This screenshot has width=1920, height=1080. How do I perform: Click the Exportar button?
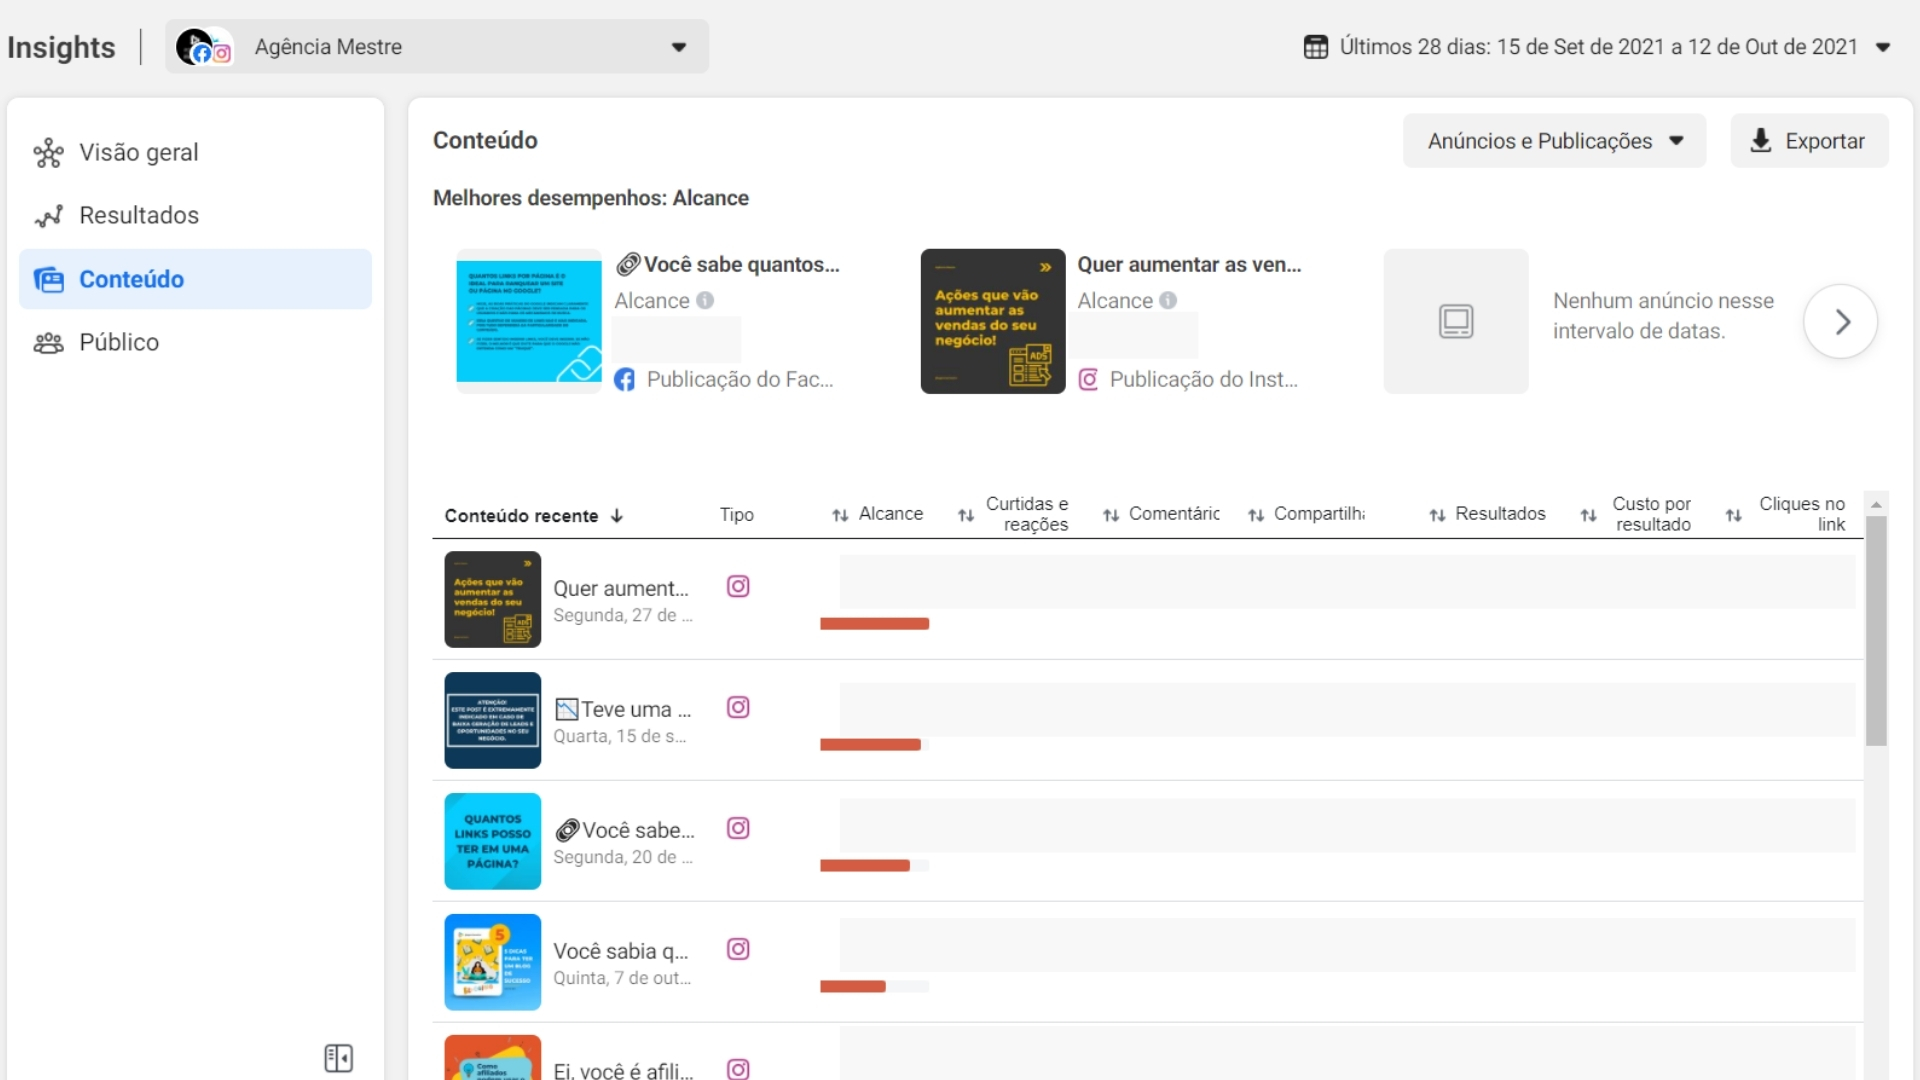coord(1809,141)
